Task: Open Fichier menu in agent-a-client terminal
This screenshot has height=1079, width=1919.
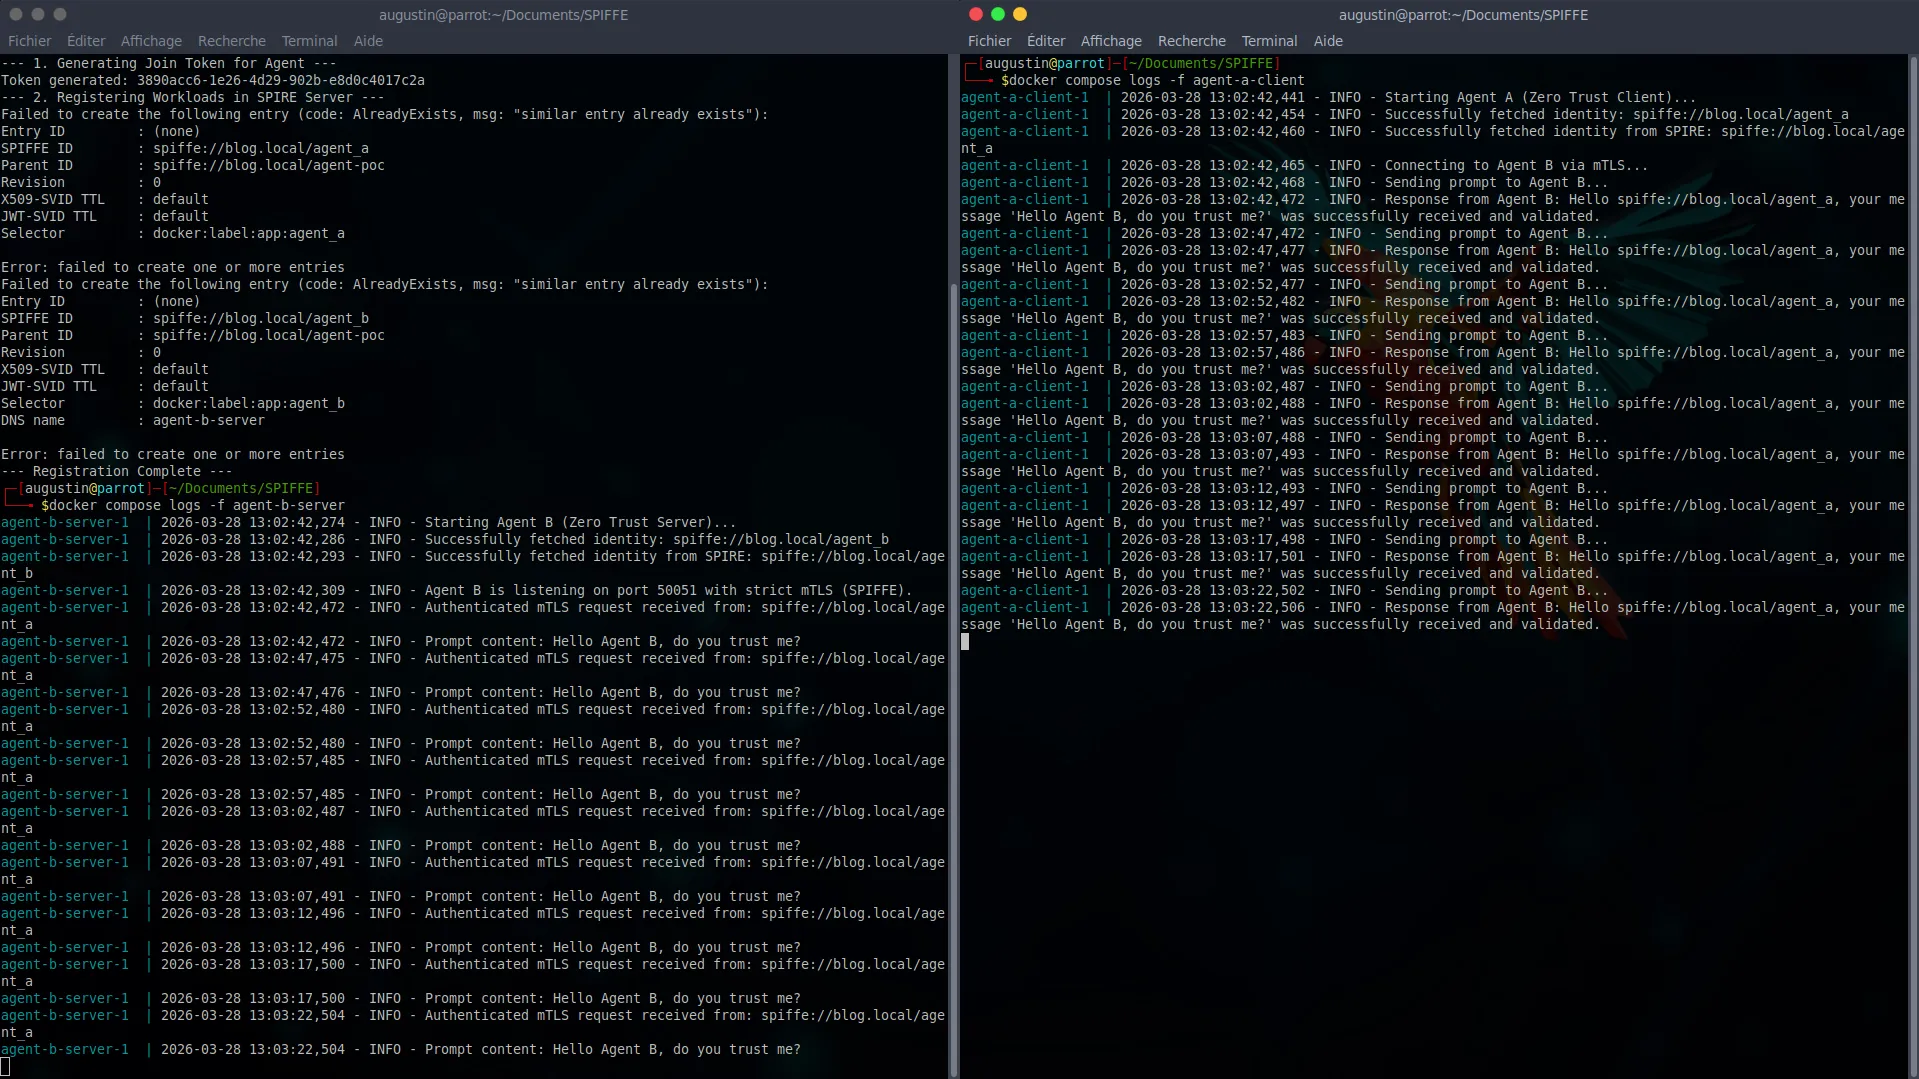Action: tap(989, 41)
